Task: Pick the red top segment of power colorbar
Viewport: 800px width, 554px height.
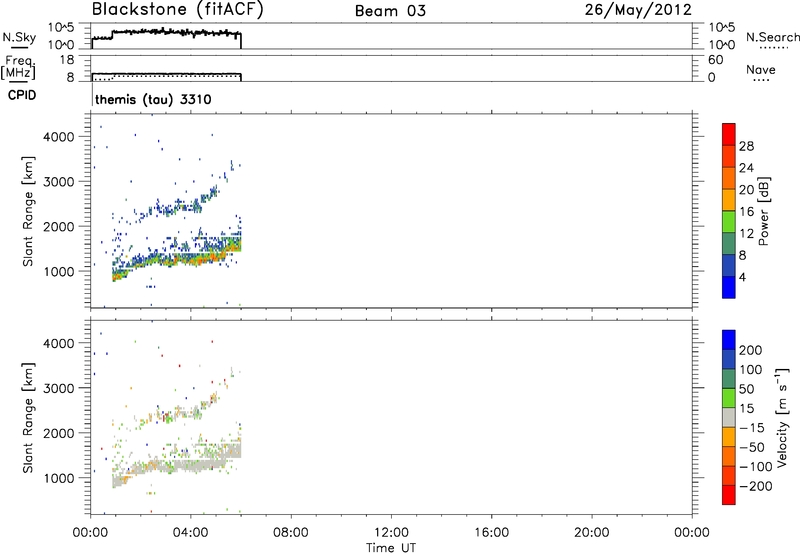Action: (x=729, y=134)
